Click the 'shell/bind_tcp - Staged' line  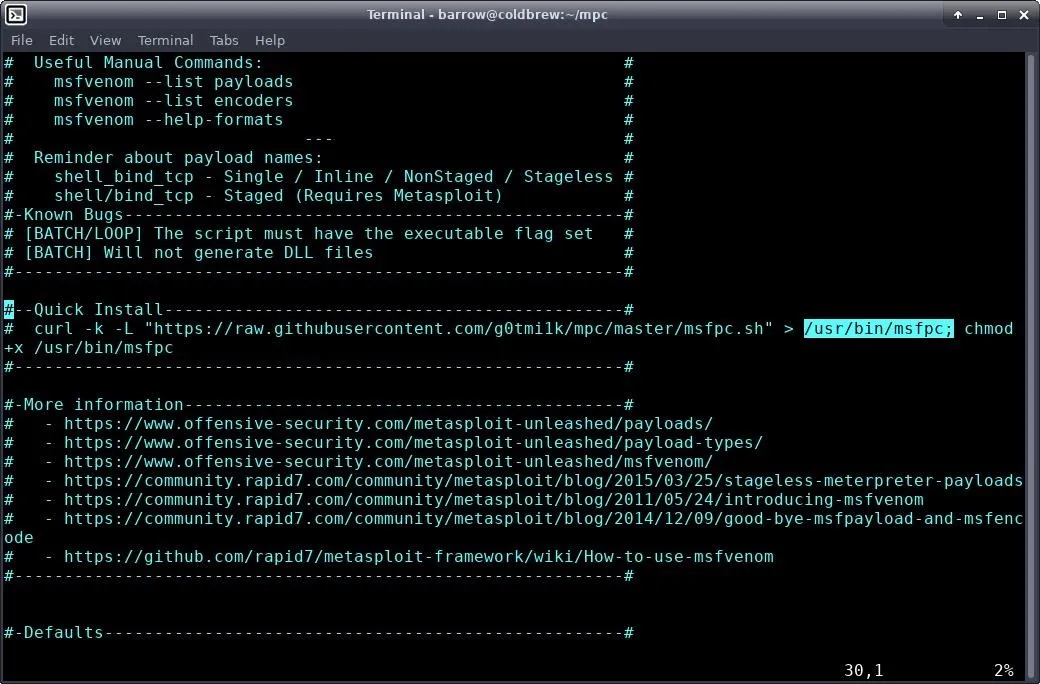coord(279,196)
